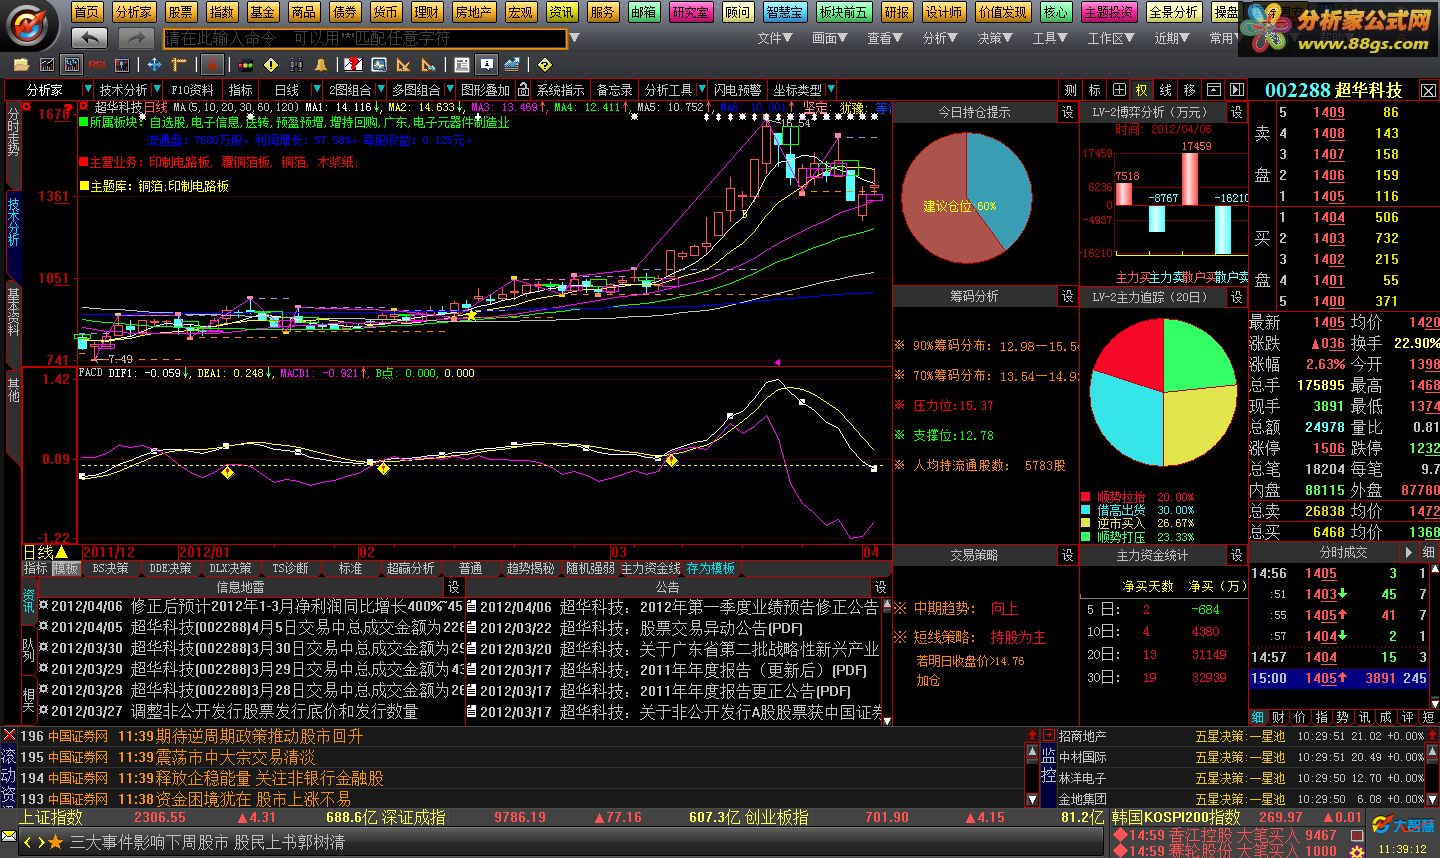Click the yellow diamond question mark help icon
This screenshot has height=858, width=1440.
click(544, 64)
